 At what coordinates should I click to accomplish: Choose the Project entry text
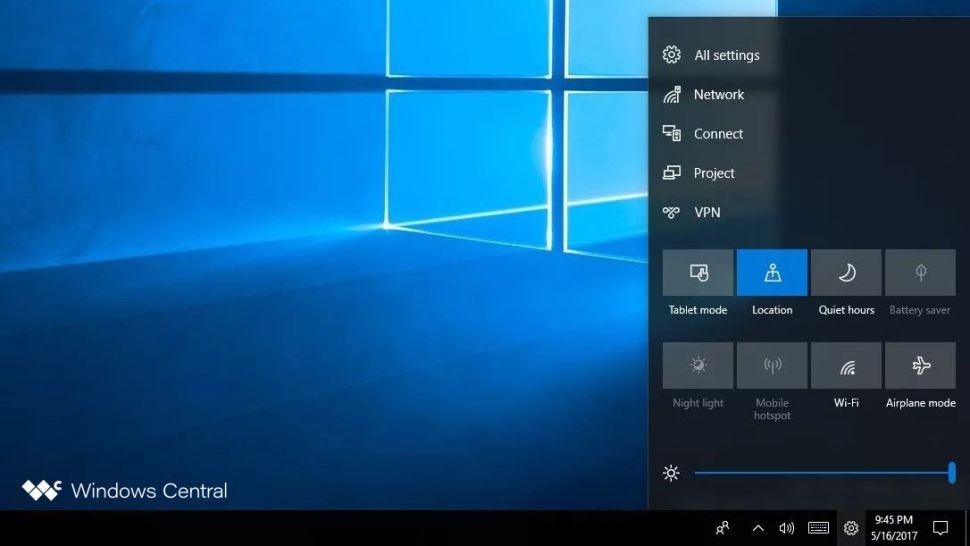click(714, 173)
